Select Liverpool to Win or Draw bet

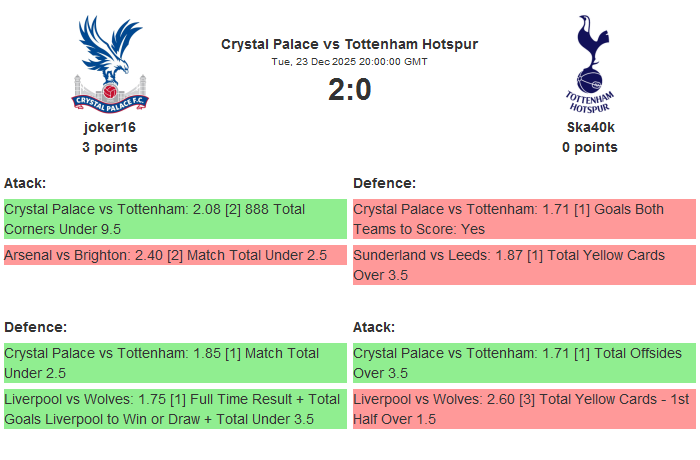(175, 409)
